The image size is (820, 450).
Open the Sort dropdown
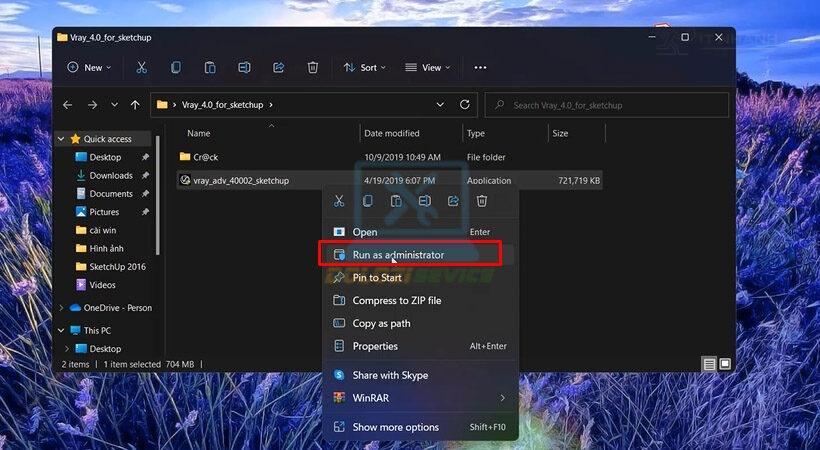(365, 68)
